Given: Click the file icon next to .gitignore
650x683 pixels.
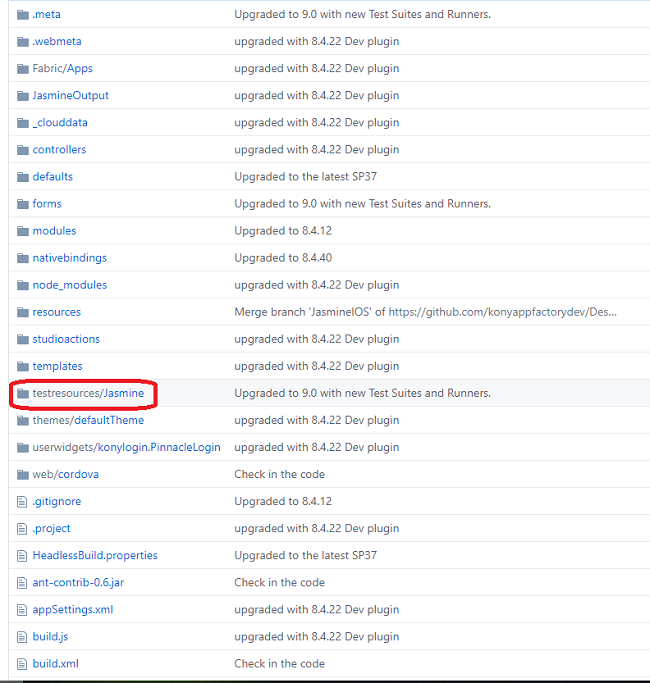Looking at the screenshot, I should [x=23, y=501].
